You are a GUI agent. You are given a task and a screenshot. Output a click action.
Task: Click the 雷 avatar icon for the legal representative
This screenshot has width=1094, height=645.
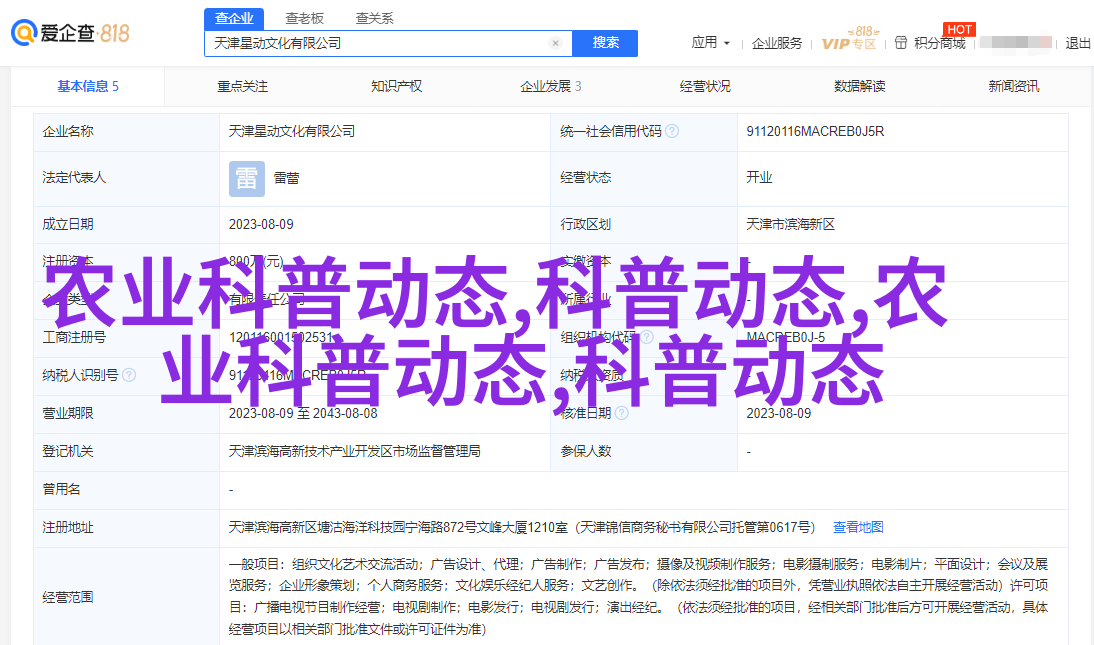247,179
